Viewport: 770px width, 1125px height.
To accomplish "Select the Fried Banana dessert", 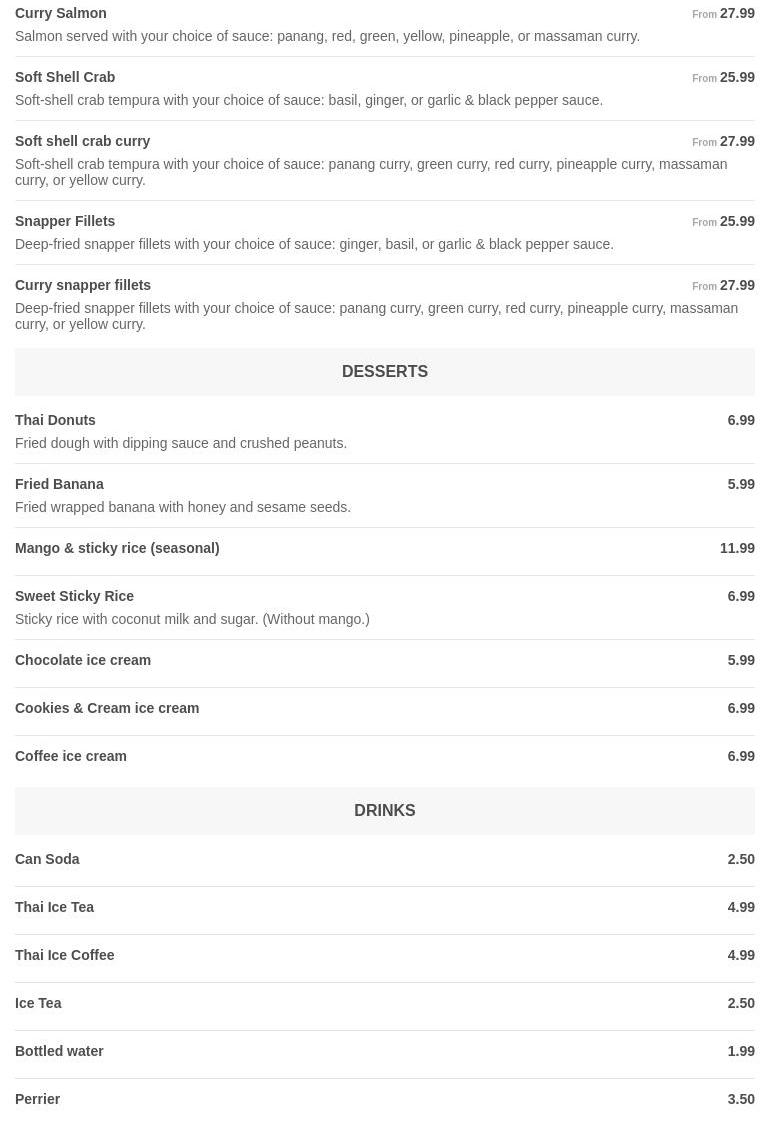I will click(x=60, y=484).
